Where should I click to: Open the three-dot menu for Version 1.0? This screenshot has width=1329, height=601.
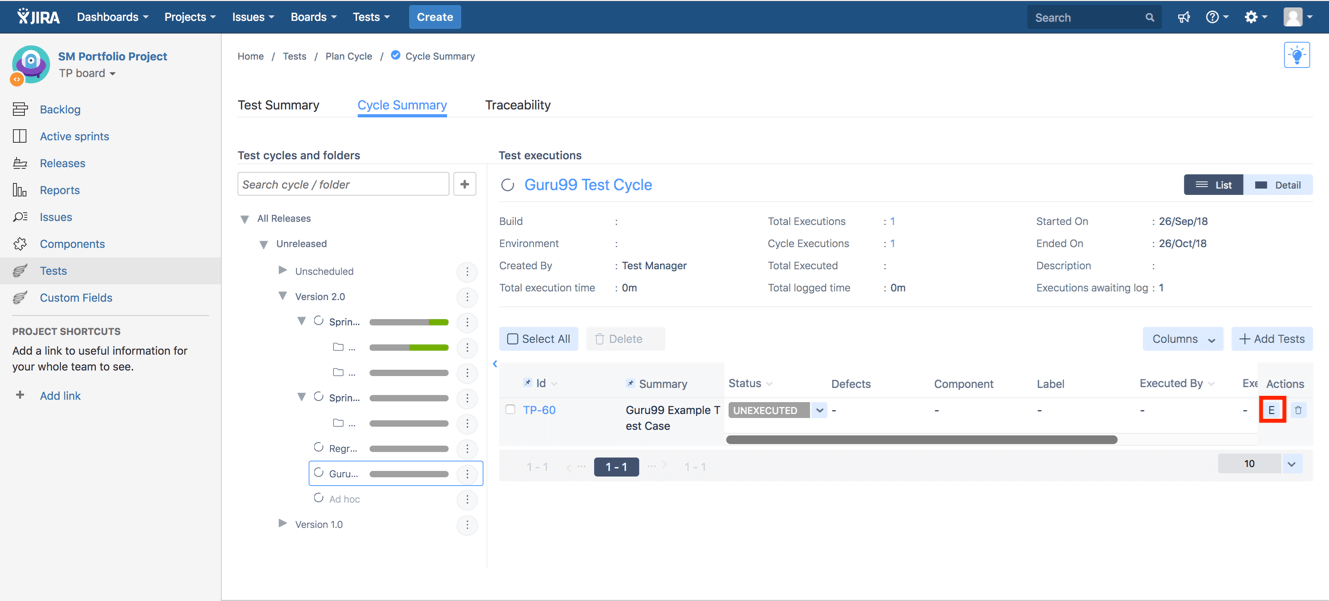tap(467, 525)
